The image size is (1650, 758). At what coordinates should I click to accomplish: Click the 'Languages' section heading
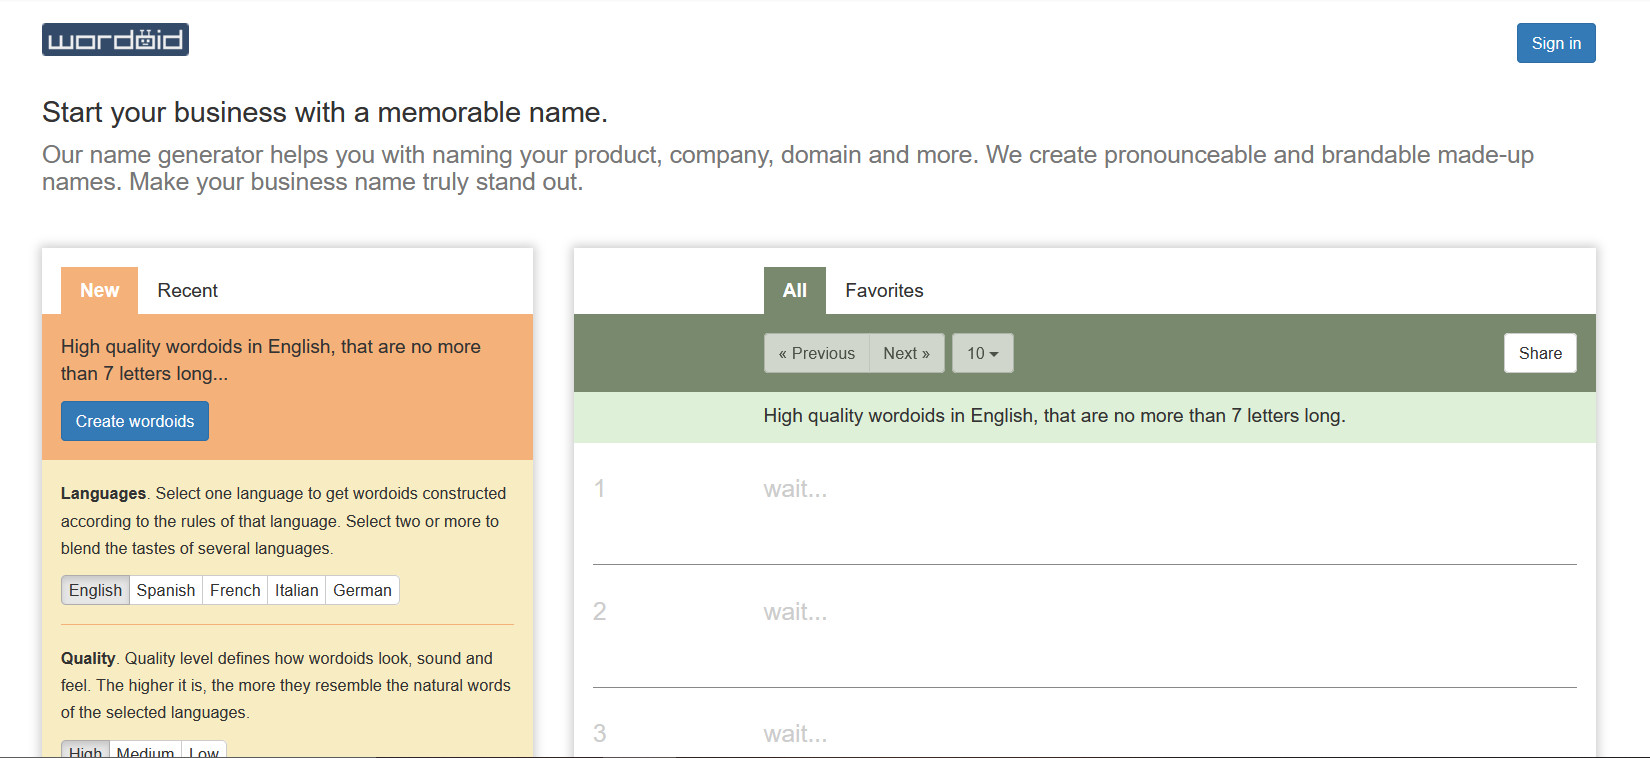point(103,493)
